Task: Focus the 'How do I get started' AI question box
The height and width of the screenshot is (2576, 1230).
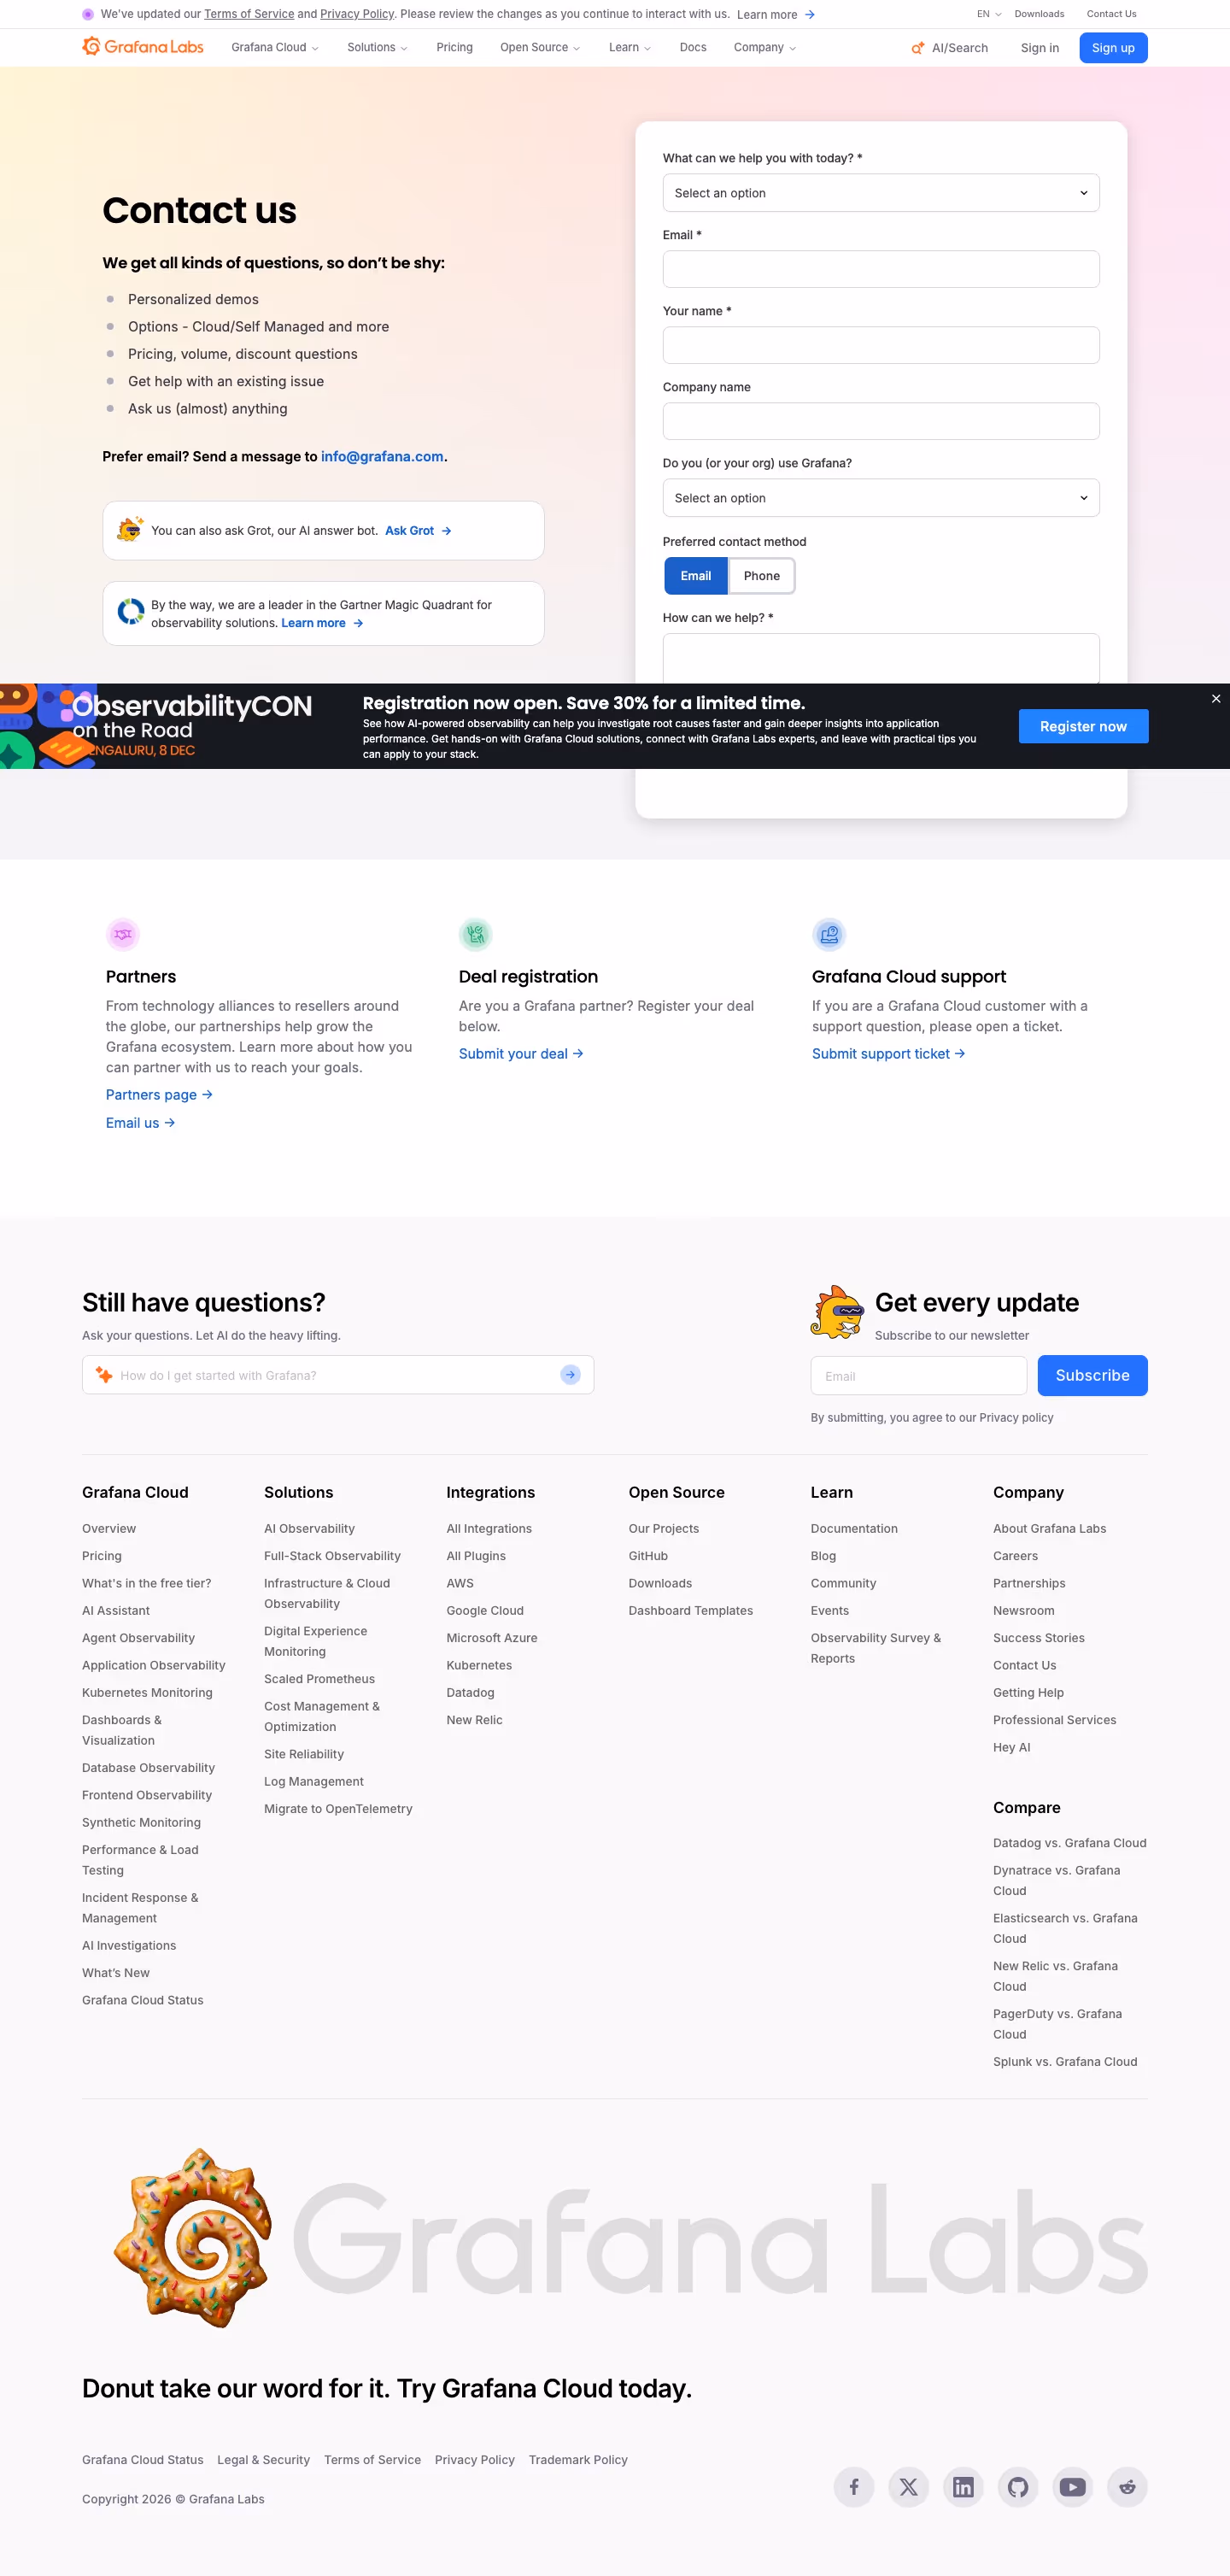Action: (x=338, y=1375)
